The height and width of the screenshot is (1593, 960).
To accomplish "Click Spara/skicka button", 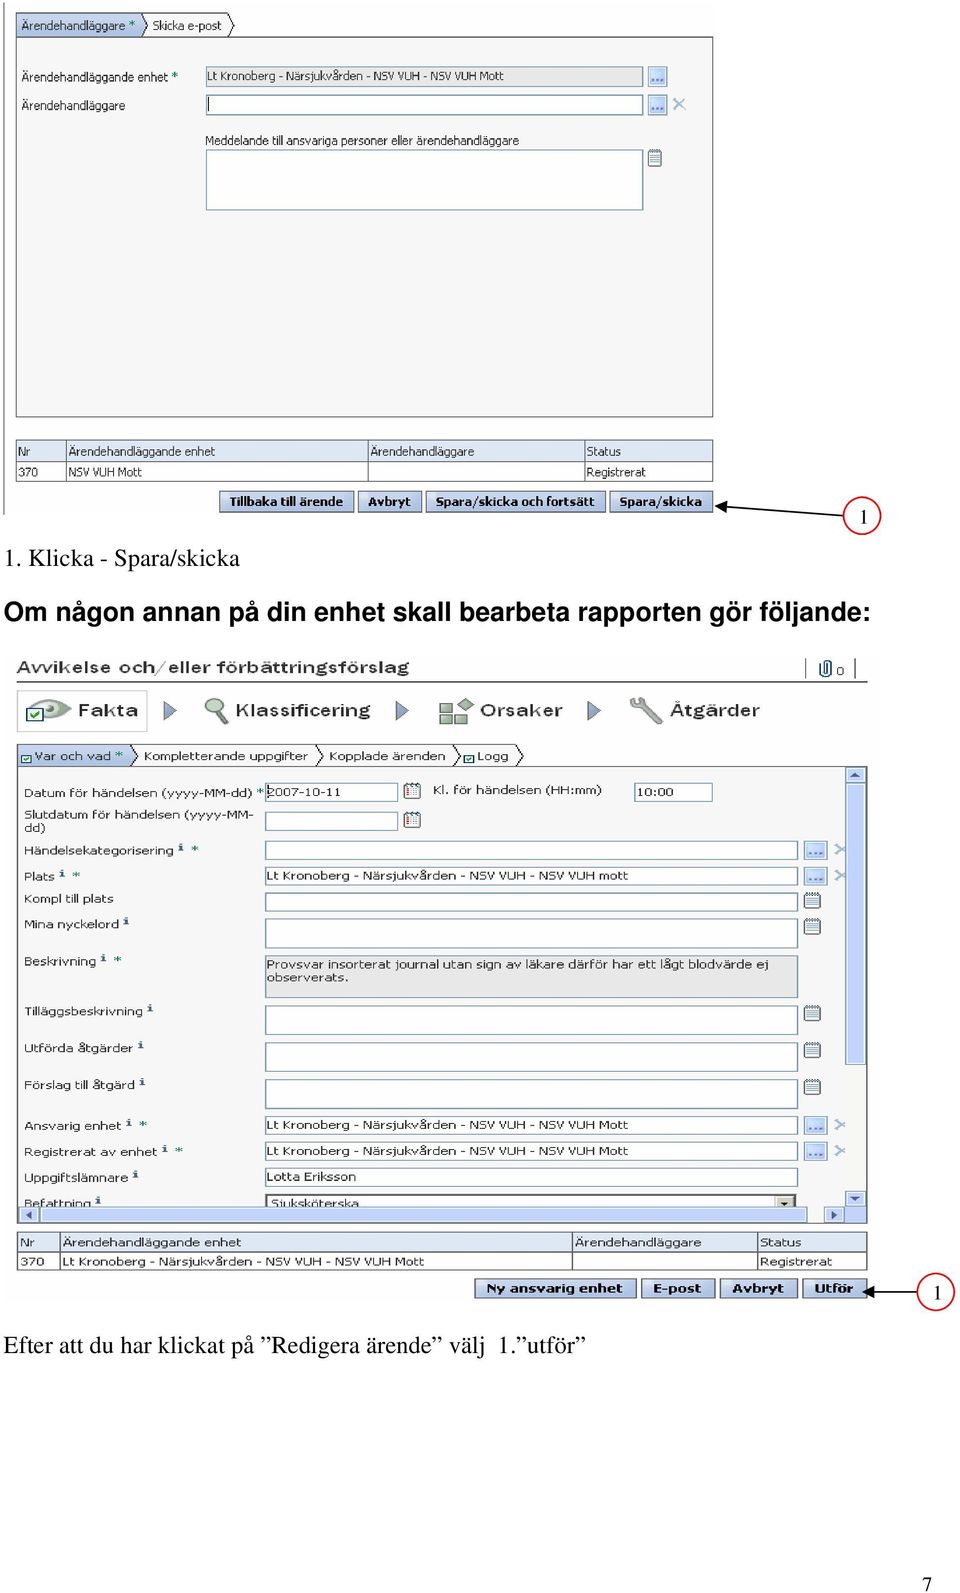I will click(x=661, y=502).
